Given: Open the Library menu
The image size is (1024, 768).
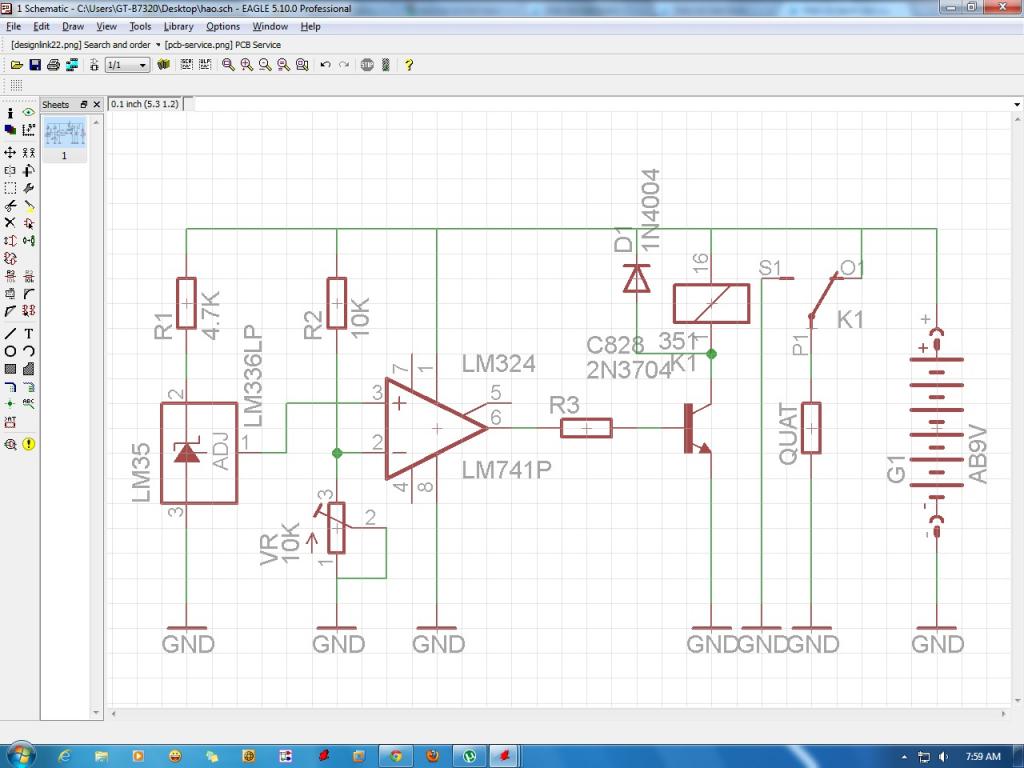Looking at the screenshot, I should (178, 26).
